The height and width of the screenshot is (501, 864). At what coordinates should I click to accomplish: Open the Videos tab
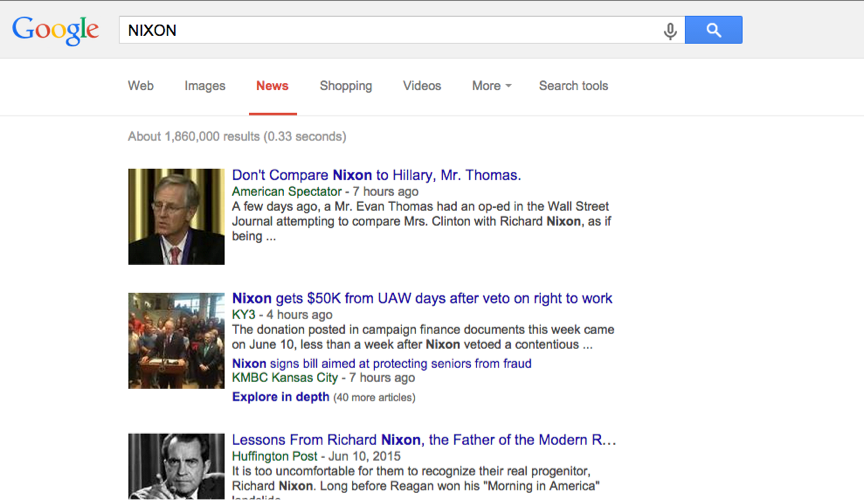(x=422, y=86)
